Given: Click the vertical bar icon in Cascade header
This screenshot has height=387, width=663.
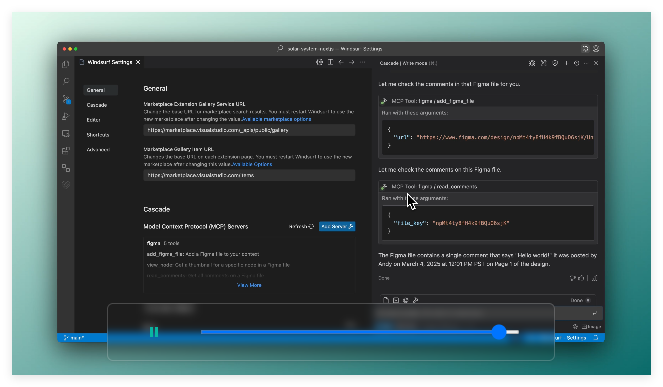Looking at the screenshot, I should [x=566, y=63].
